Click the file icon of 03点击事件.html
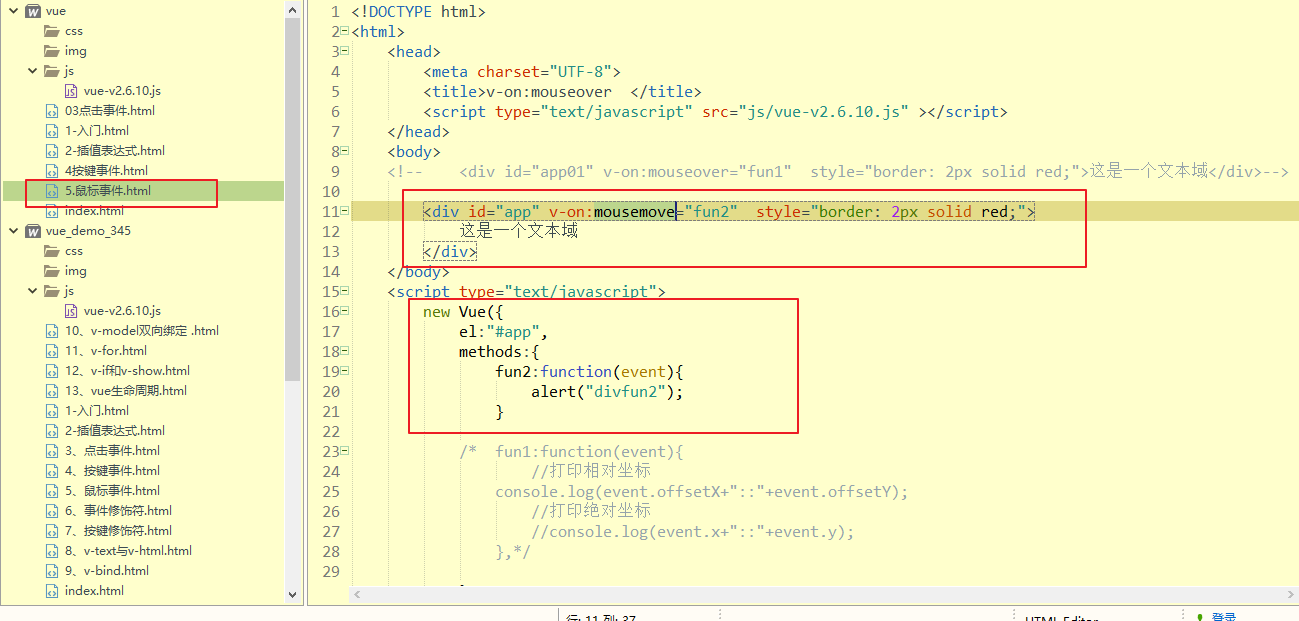Viewport: 1299px width, 621px height. pos(52,111)
